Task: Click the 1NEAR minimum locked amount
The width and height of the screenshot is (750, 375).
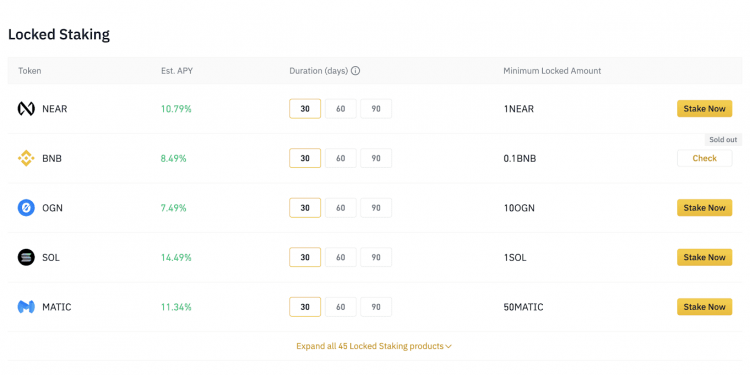Action: coord(518,109)
